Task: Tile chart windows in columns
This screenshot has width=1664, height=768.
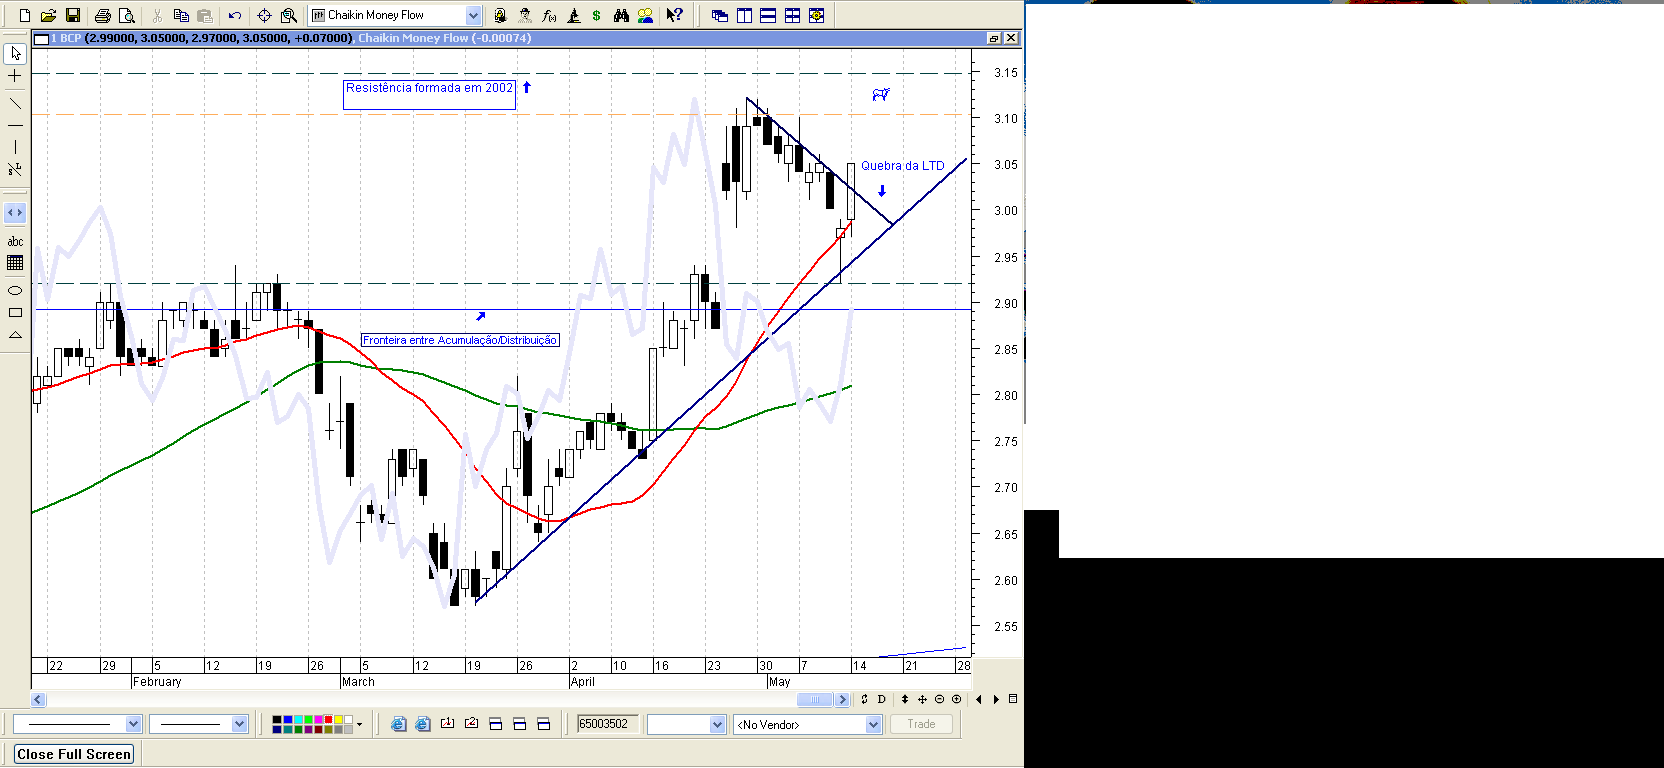Action: tap(744, 15)
